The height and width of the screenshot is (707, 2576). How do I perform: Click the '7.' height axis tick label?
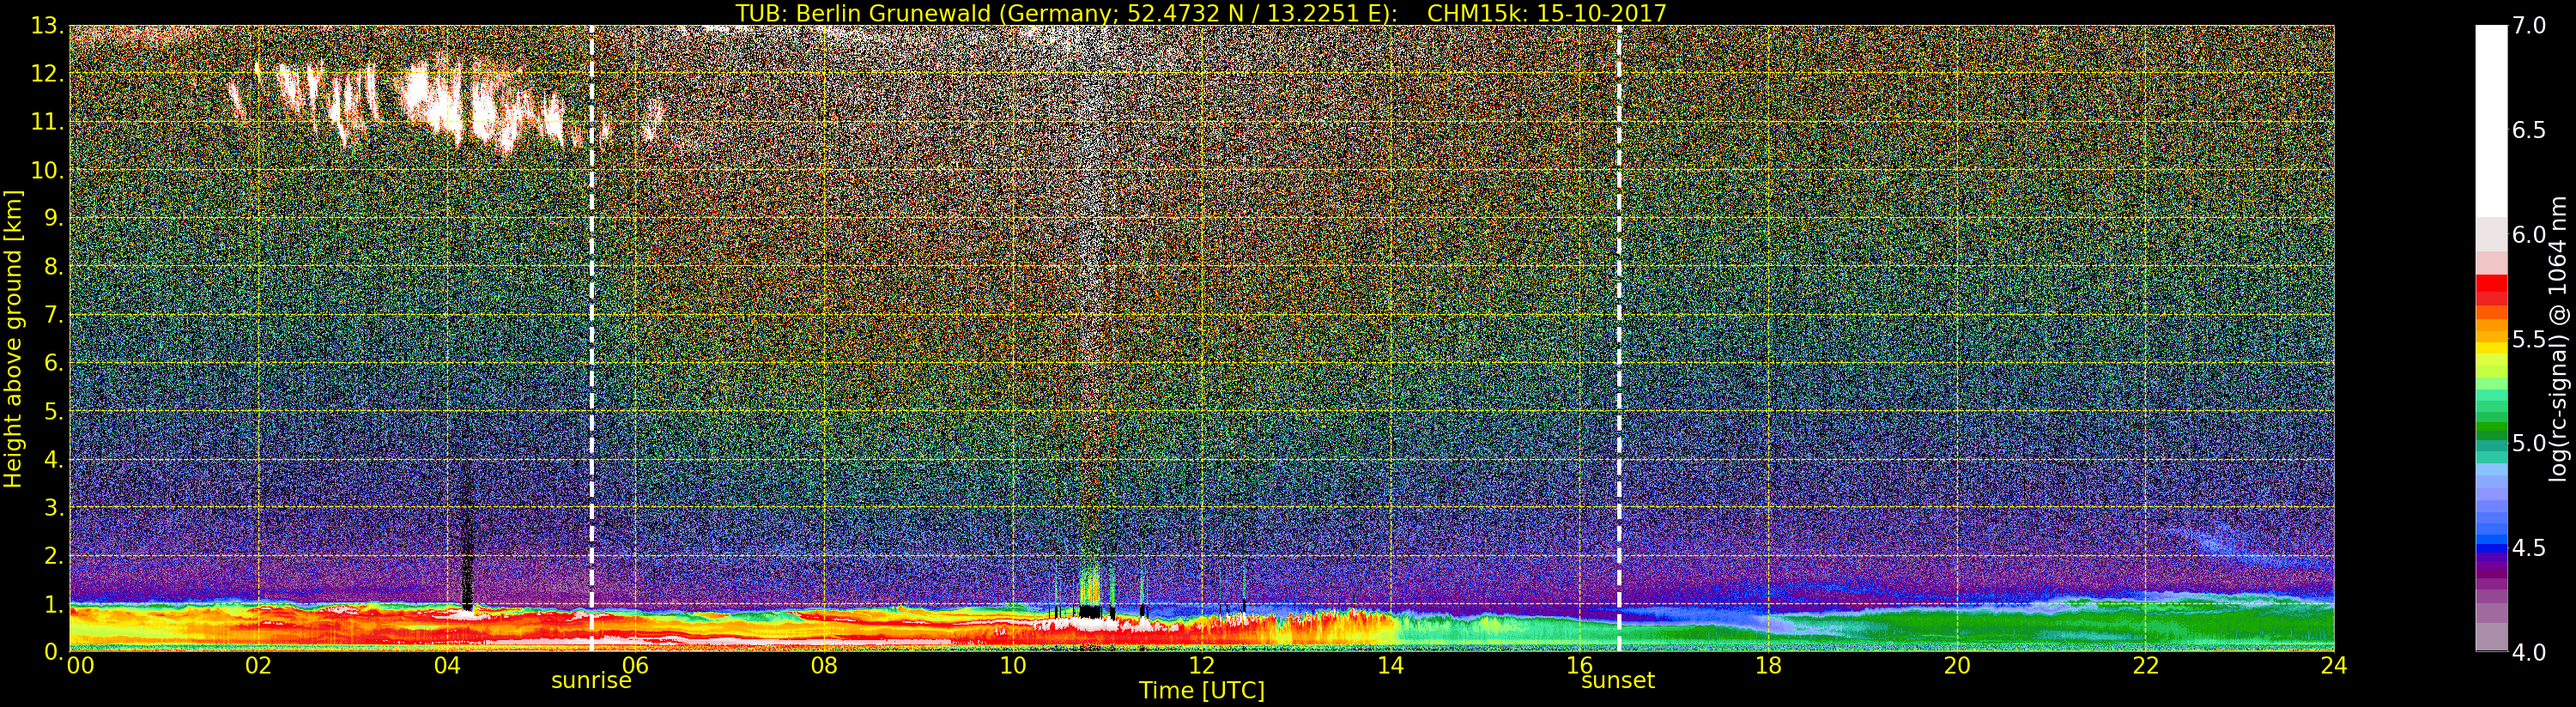click(x=54, y=315)
